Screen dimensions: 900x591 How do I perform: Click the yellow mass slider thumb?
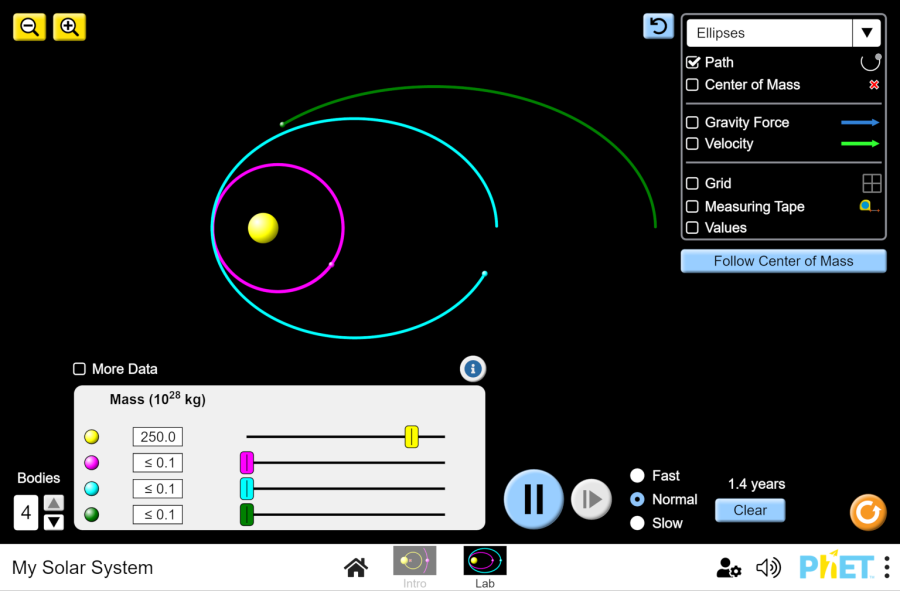(412, 437)
